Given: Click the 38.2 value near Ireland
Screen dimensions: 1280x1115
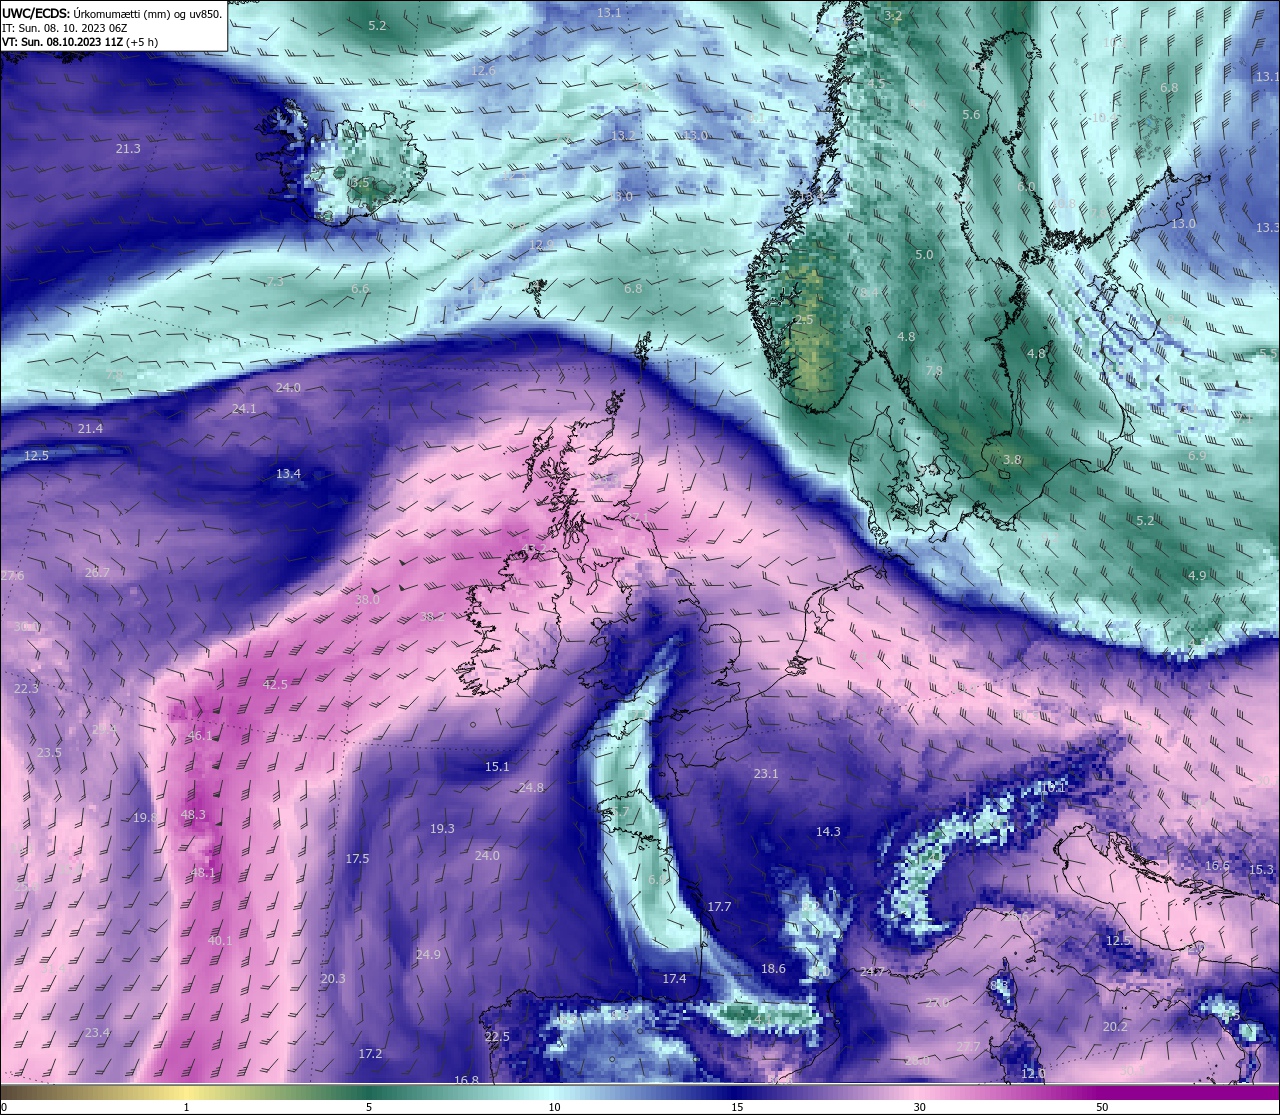Looking at the screenshot, I should 432,617.
